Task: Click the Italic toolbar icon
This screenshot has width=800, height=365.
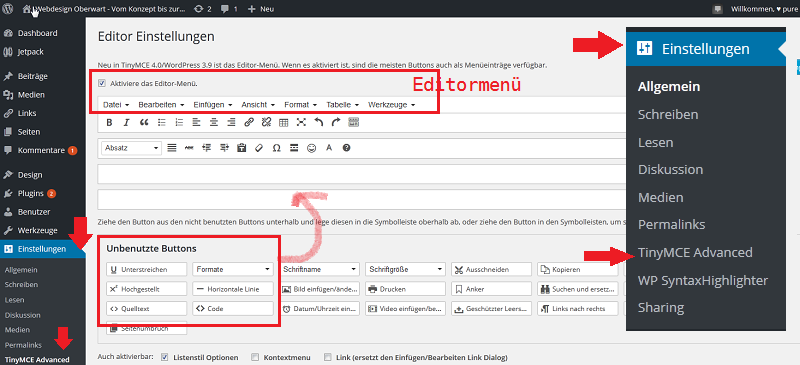Action: 127,122
